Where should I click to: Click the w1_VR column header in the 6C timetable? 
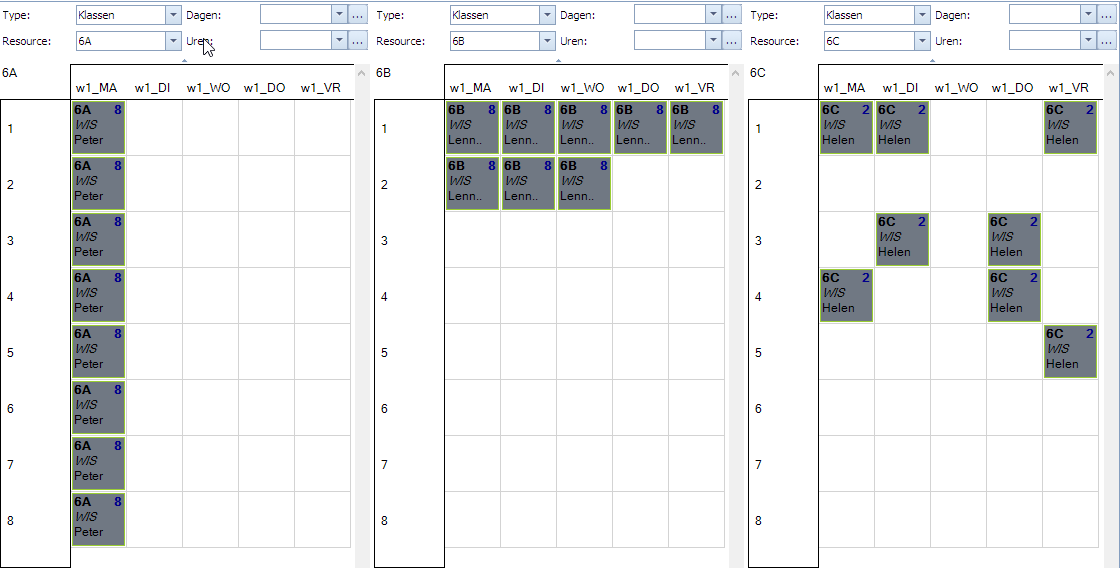pos(1069,88)
